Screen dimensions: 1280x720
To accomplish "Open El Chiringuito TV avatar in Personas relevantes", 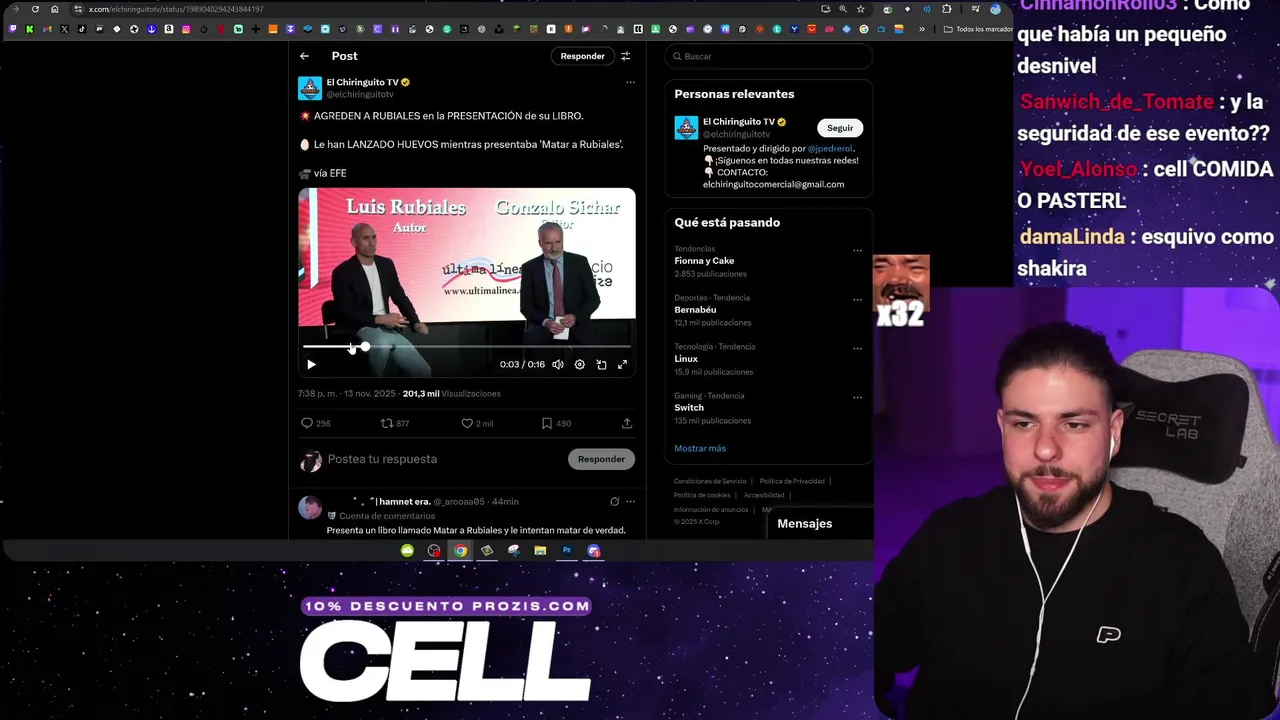I will pyautogui.click(x=686, y=128).
